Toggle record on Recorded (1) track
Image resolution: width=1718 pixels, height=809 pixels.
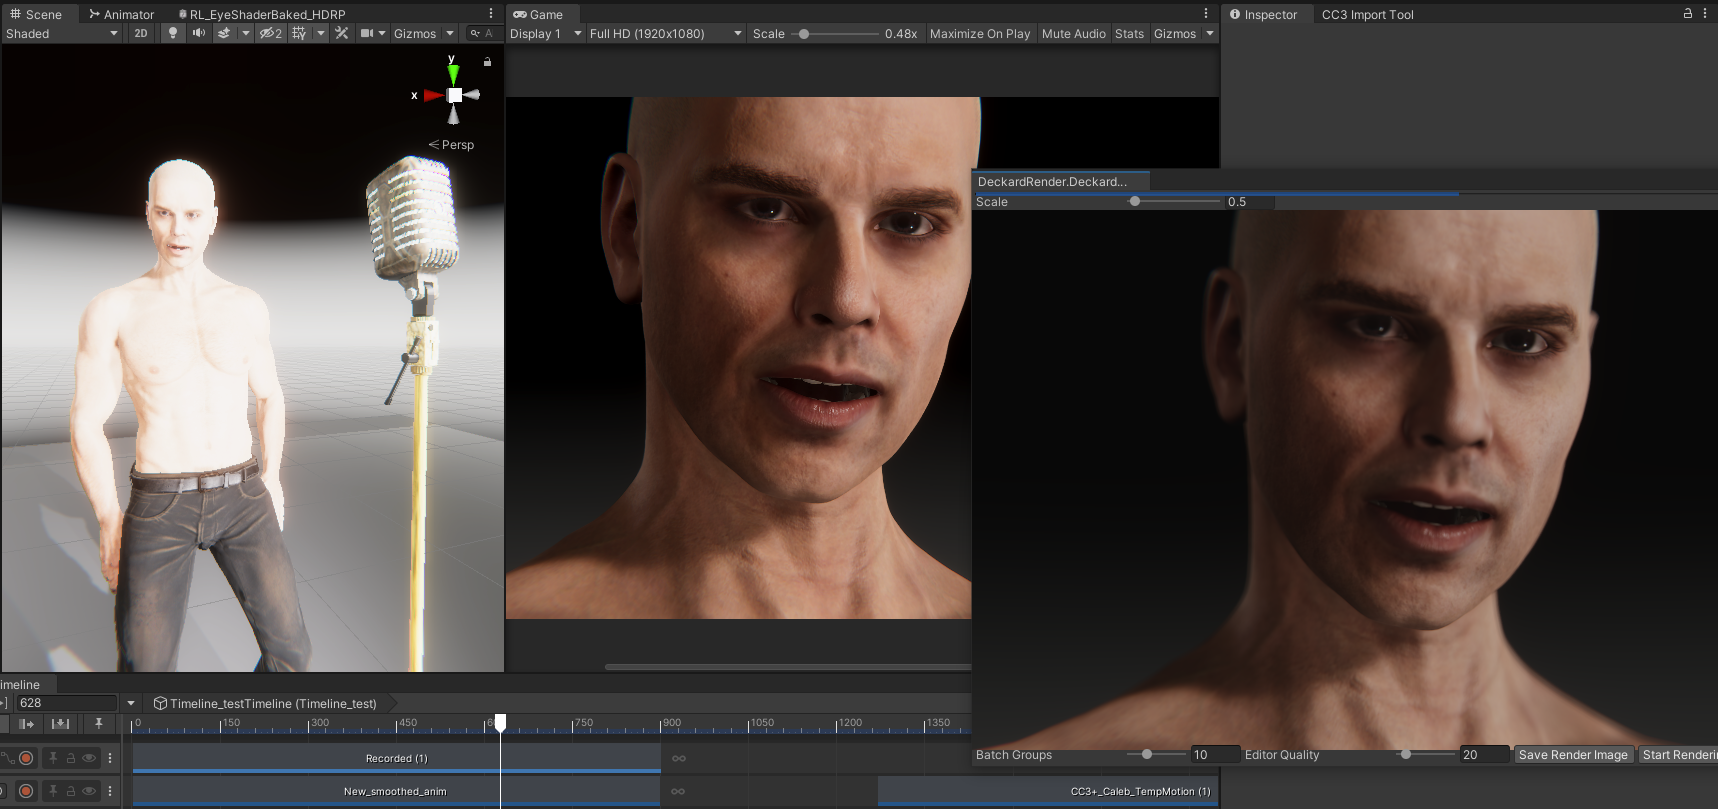tap(26, 758)
